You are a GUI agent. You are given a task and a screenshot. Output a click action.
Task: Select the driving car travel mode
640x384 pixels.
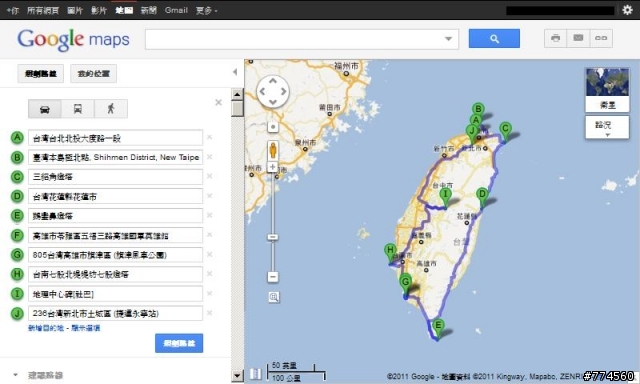click(45, 109)
